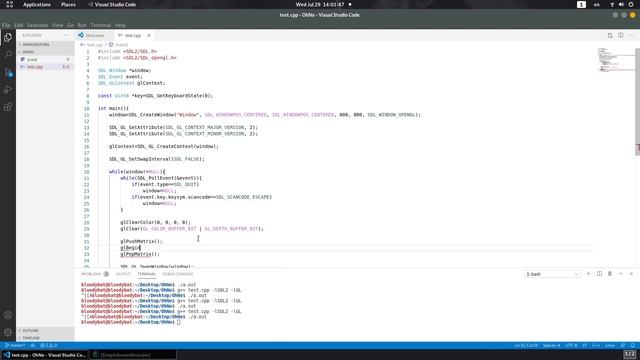
Task: Open the Extensions view
Action: 8,107
